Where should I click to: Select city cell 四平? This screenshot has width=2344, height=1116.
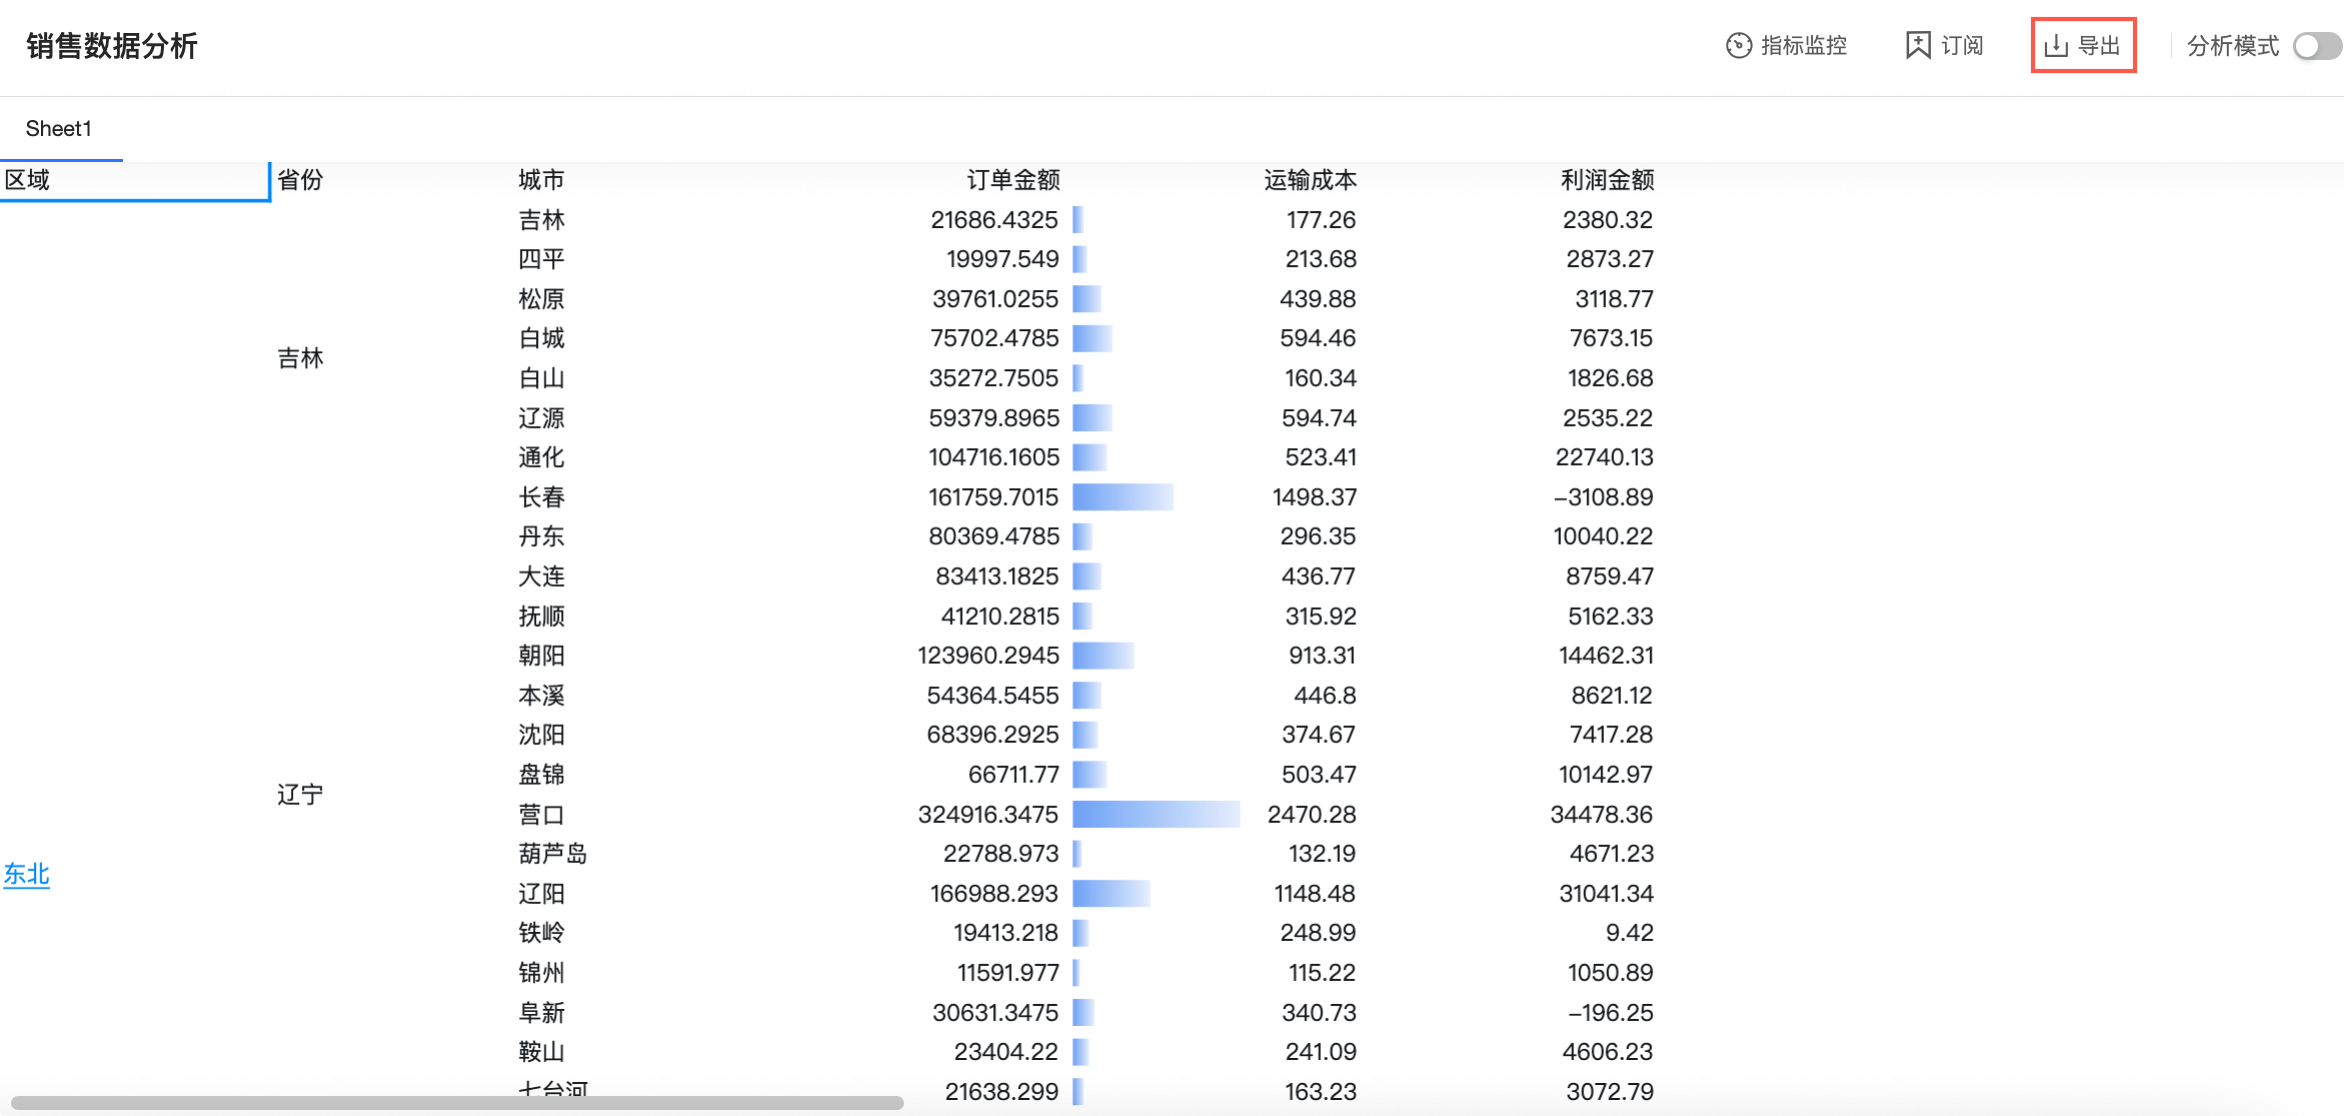click(x=542, y=259)
